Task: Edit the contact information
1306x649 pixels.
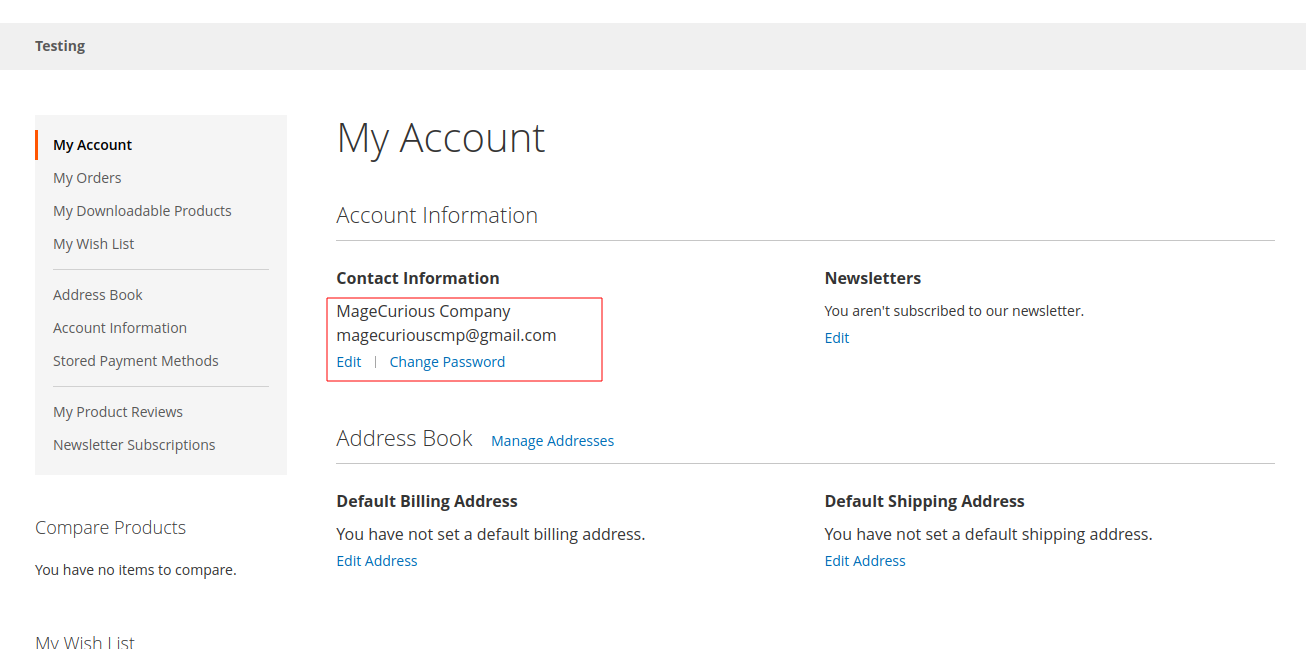Action: click(x=348, y=361)
